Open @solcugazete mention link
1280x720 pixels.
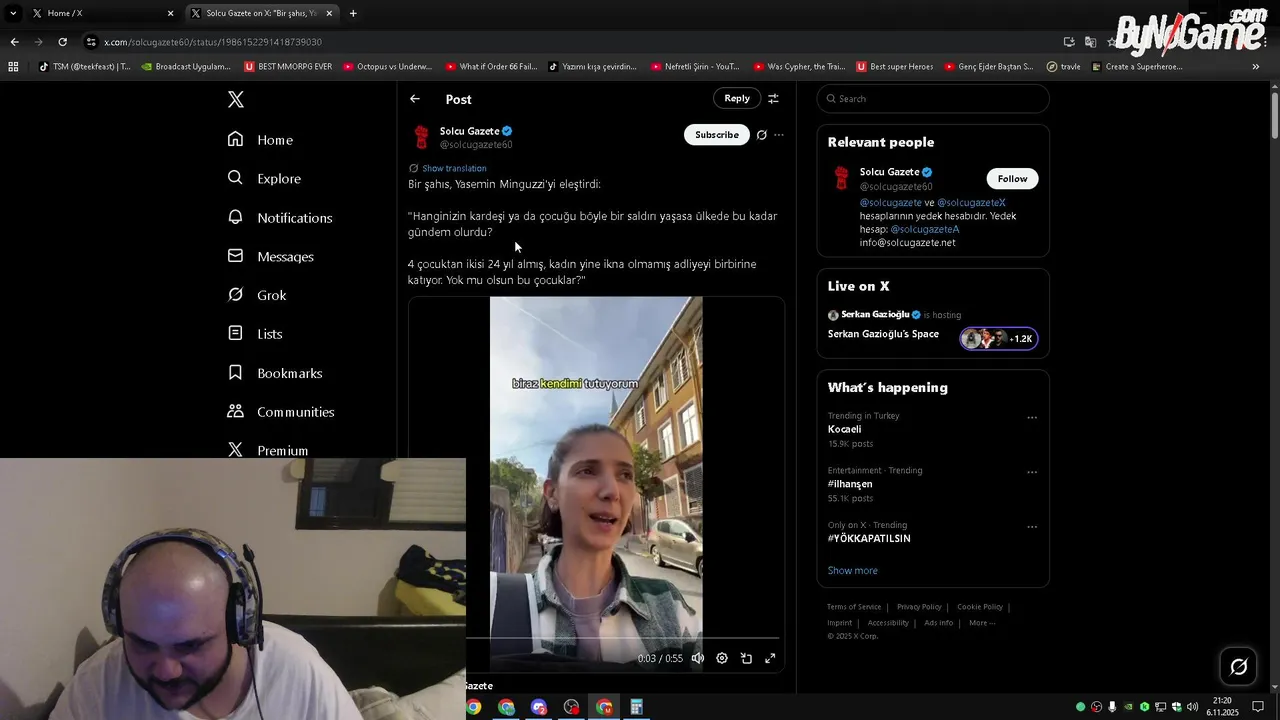click(x=890, y=203)
